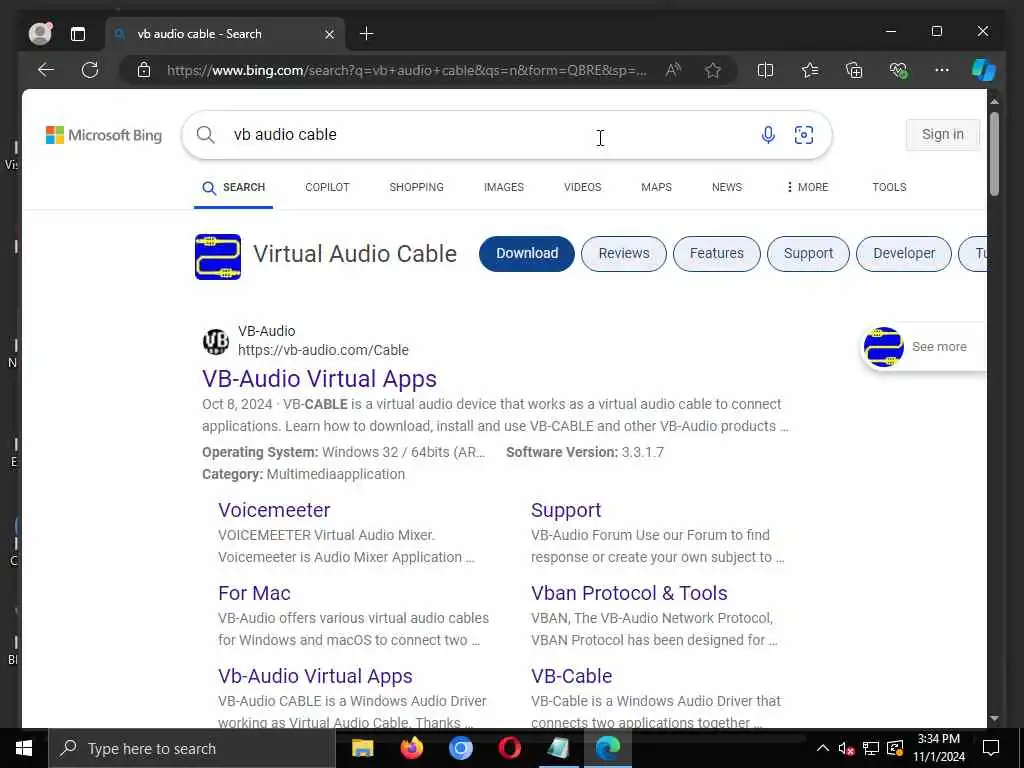Click the Support pill button
The image size is (1024, 768).
pos(808,253)
